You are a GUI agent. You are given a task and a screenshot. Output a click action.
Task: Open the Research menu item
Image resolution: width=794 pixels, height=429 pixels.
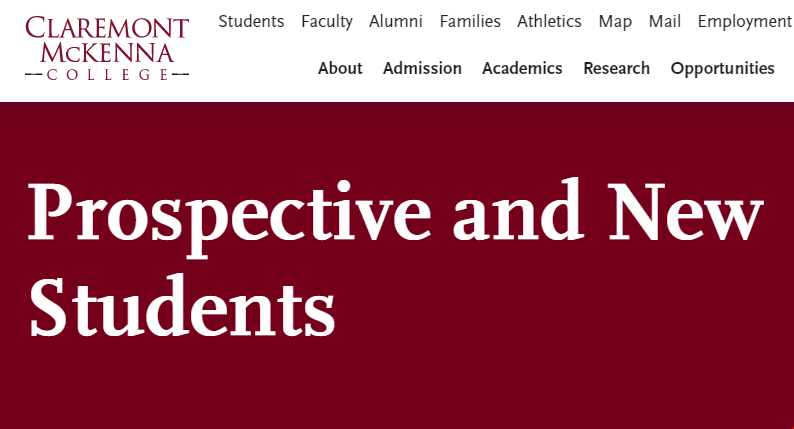(616, 68)
